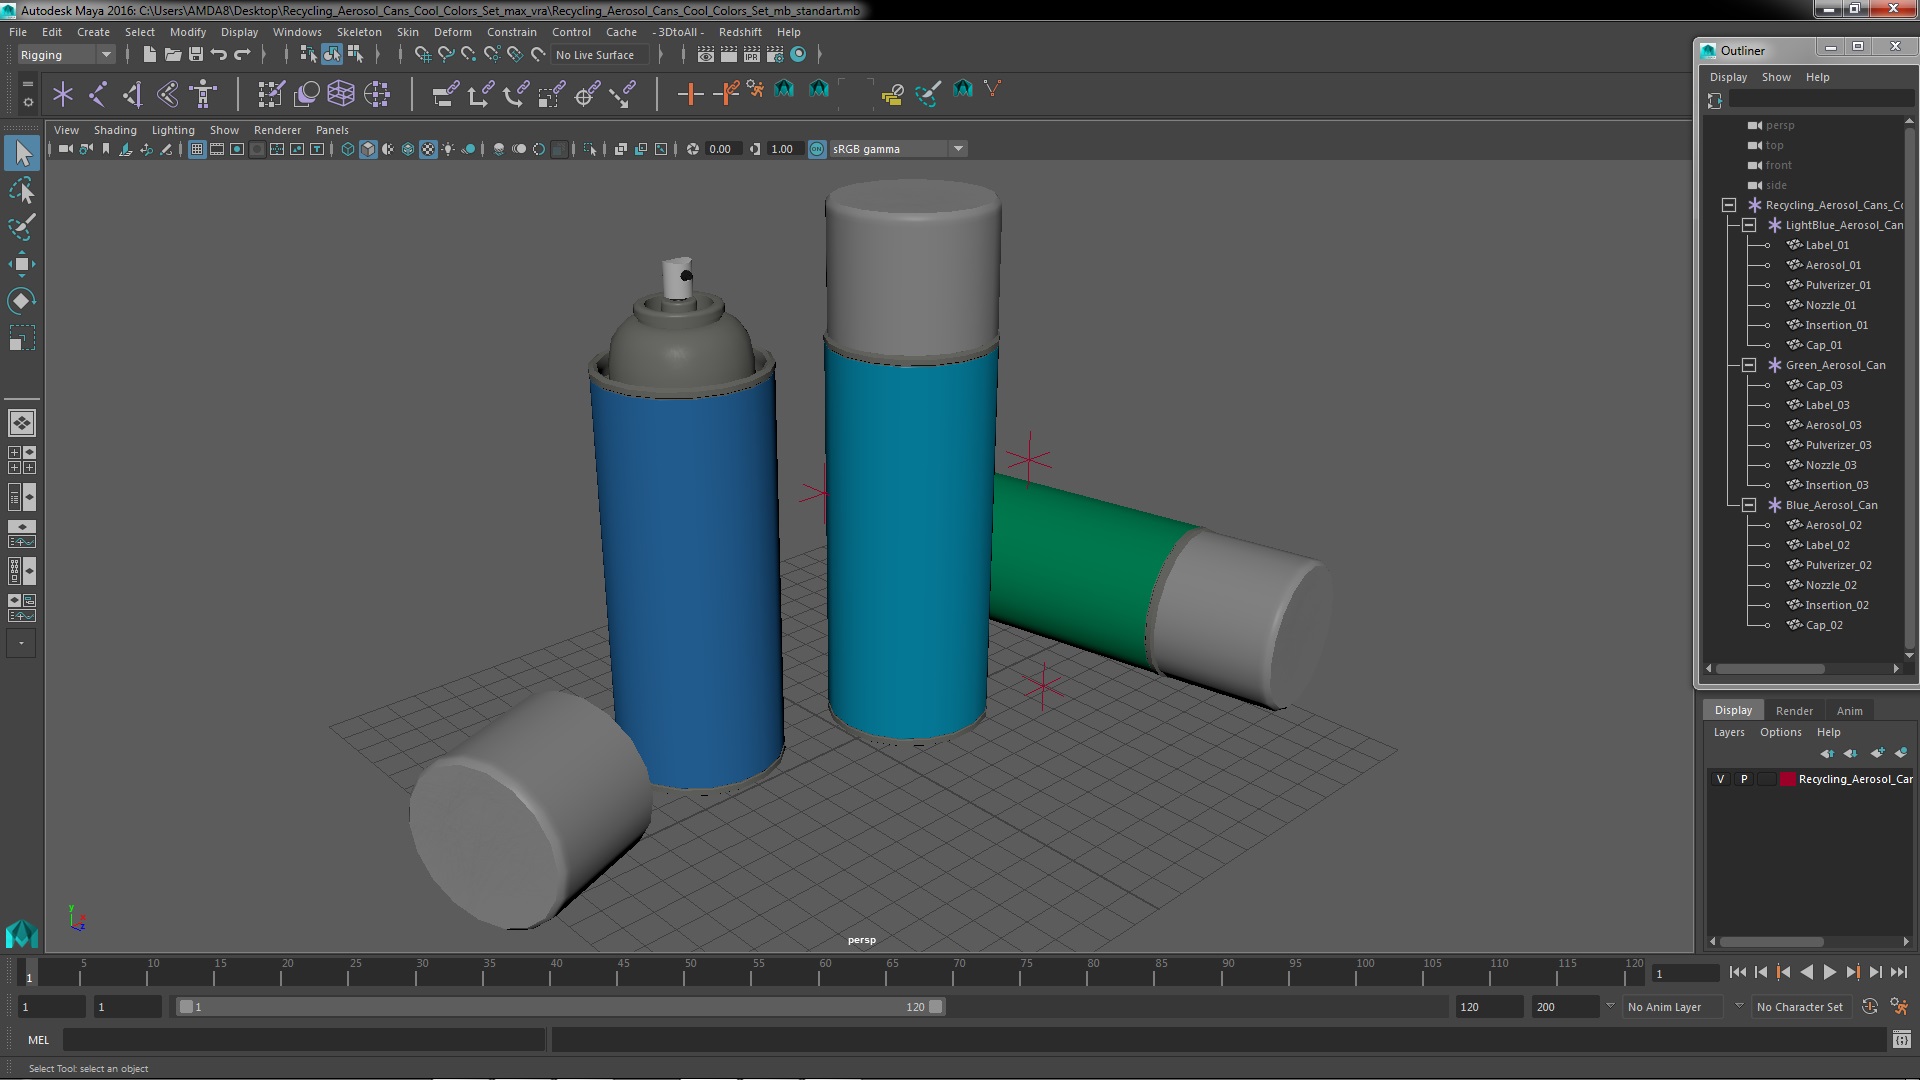Toggle layer playback P box
The image size is (1920, 1080).
(1744, 779)
